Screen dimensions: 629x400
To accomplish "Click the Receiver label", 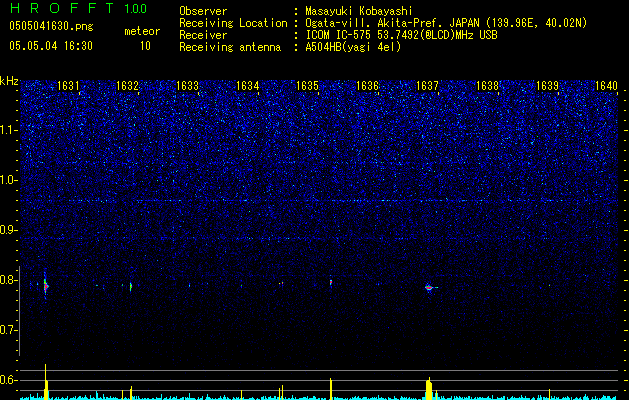I will 203,35.
